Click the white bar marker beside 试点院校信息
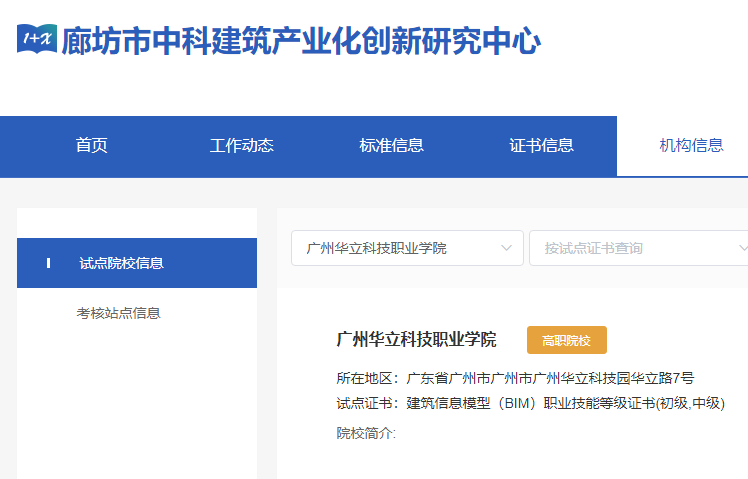 pos(48,263)
